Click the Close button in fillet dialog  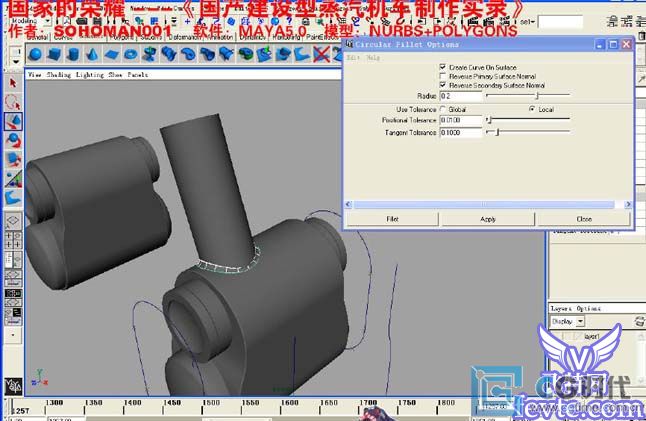coord(584,219)
